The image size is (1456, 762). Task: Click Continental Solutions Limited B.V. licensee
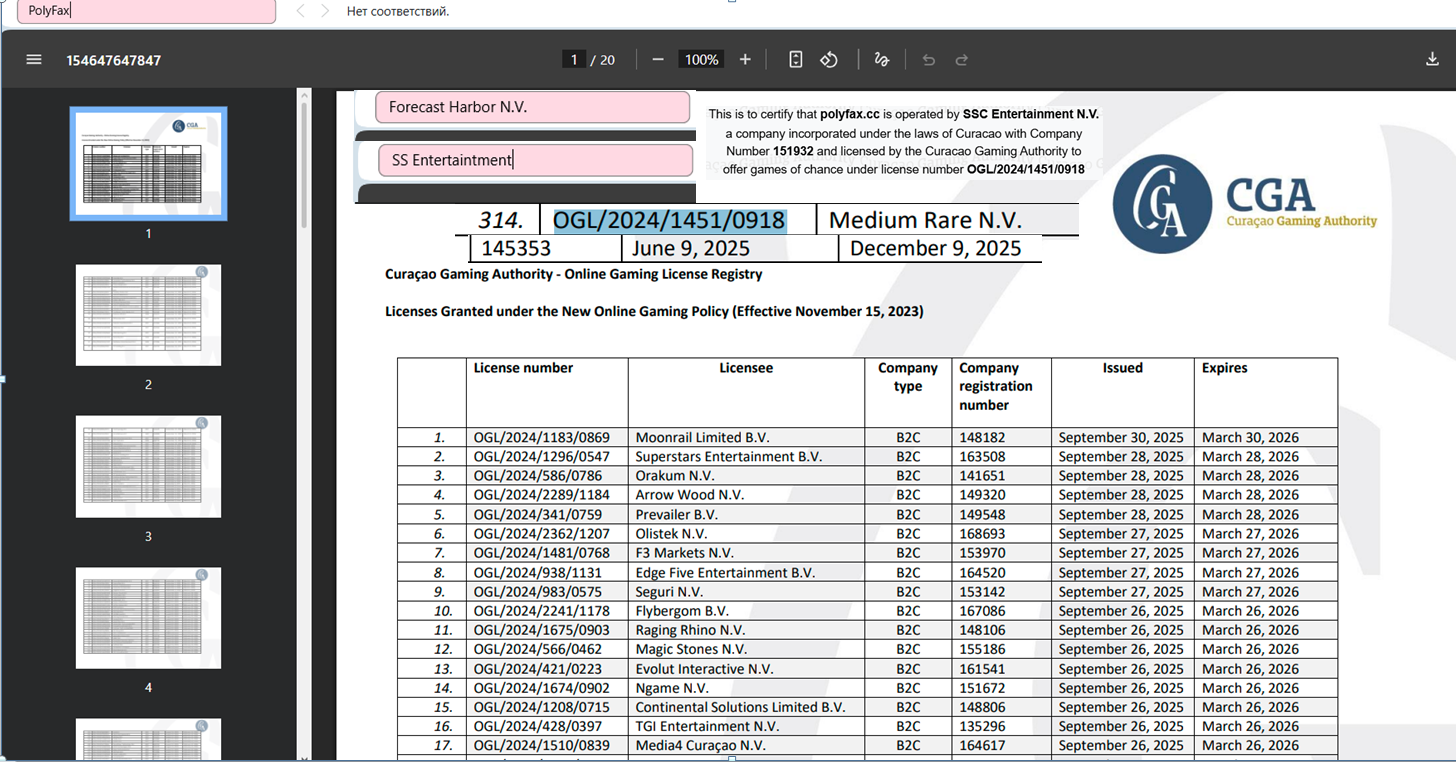(x=741, y=707)
